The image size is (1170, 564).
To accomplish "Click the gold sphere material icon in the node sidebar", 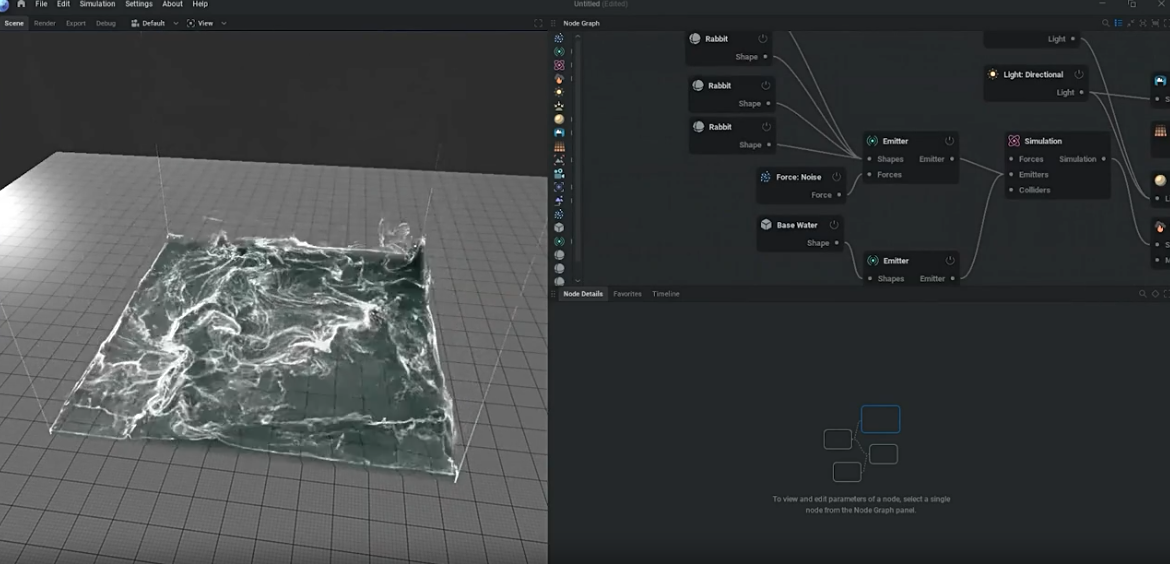I will pyautogui.click(x=559, y=119).
